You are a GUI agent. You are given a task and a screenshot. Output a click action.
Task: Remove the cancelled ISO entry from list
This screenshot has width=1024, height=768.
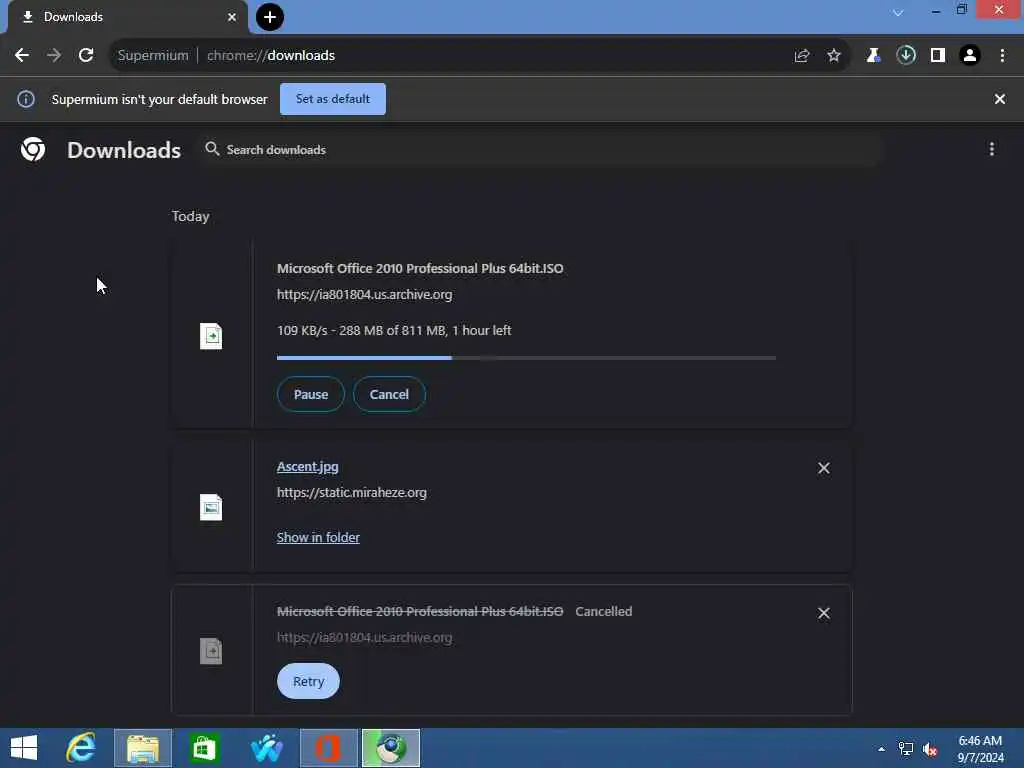tap(824, 613)
